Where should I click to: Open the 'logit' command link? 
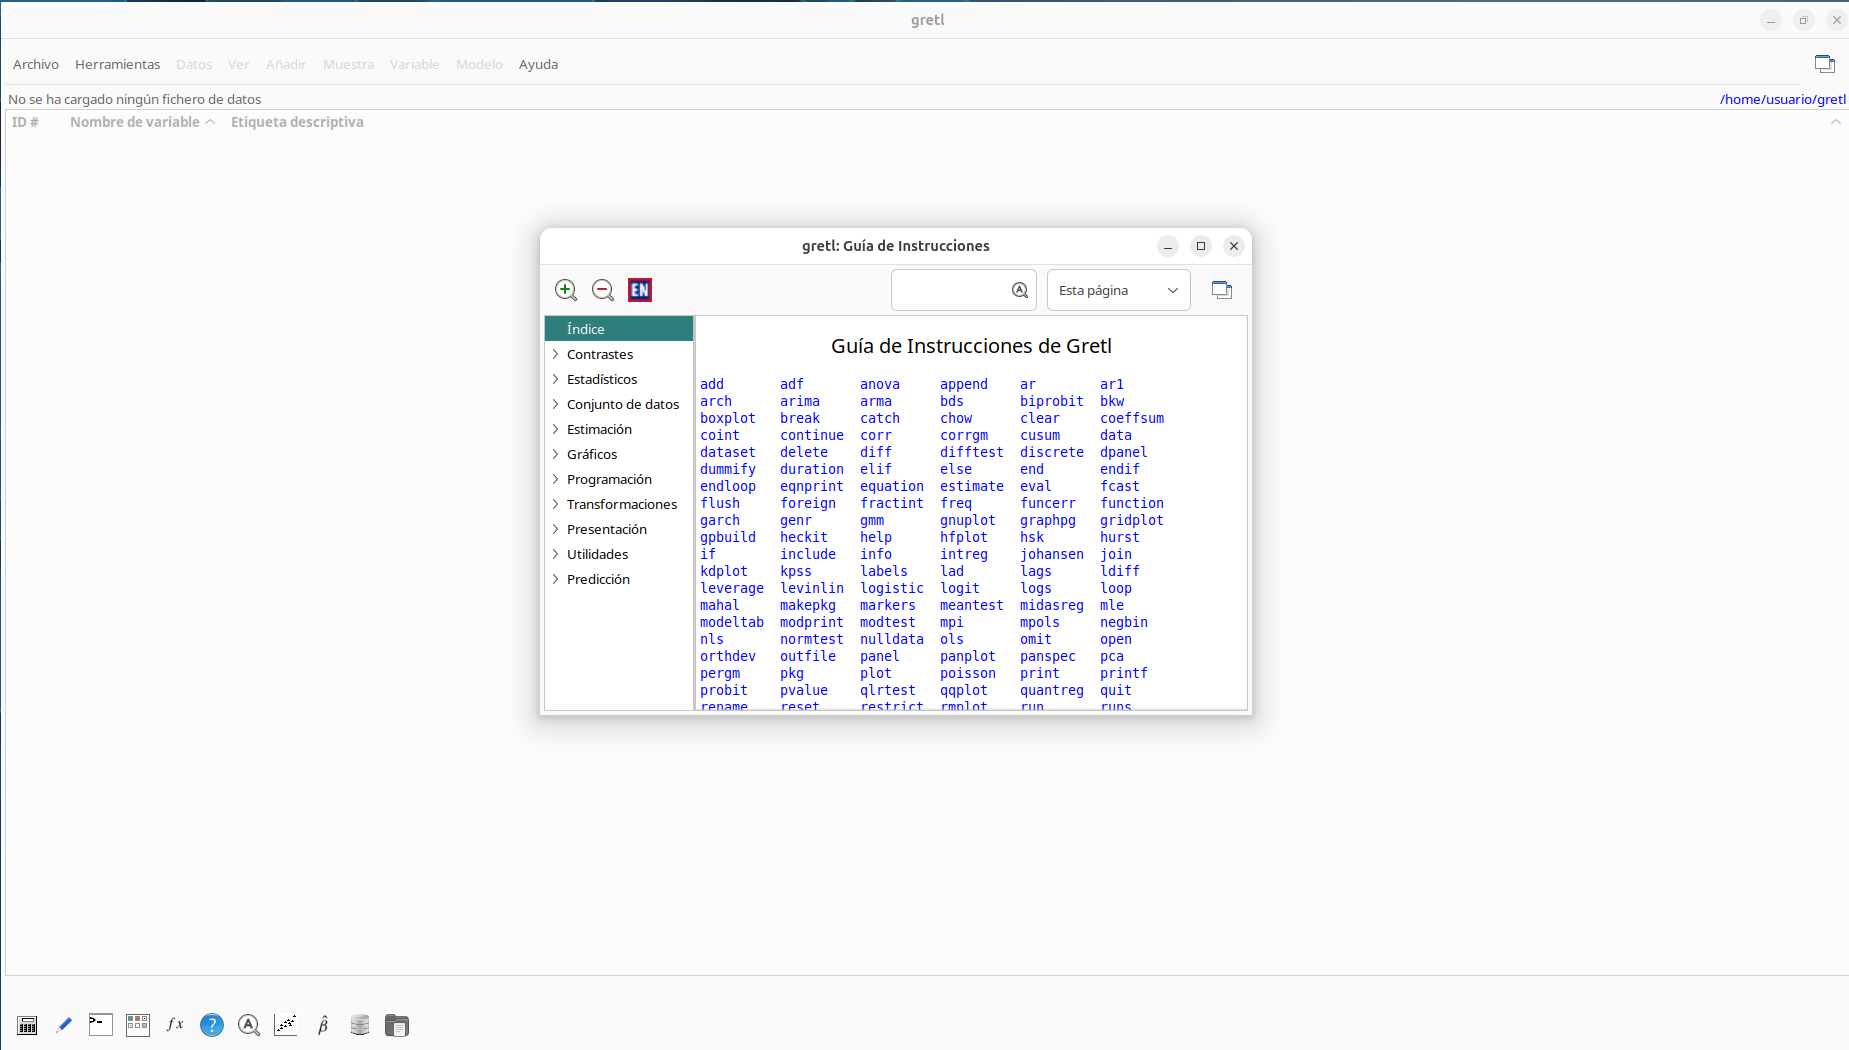[x=960, y=588]
